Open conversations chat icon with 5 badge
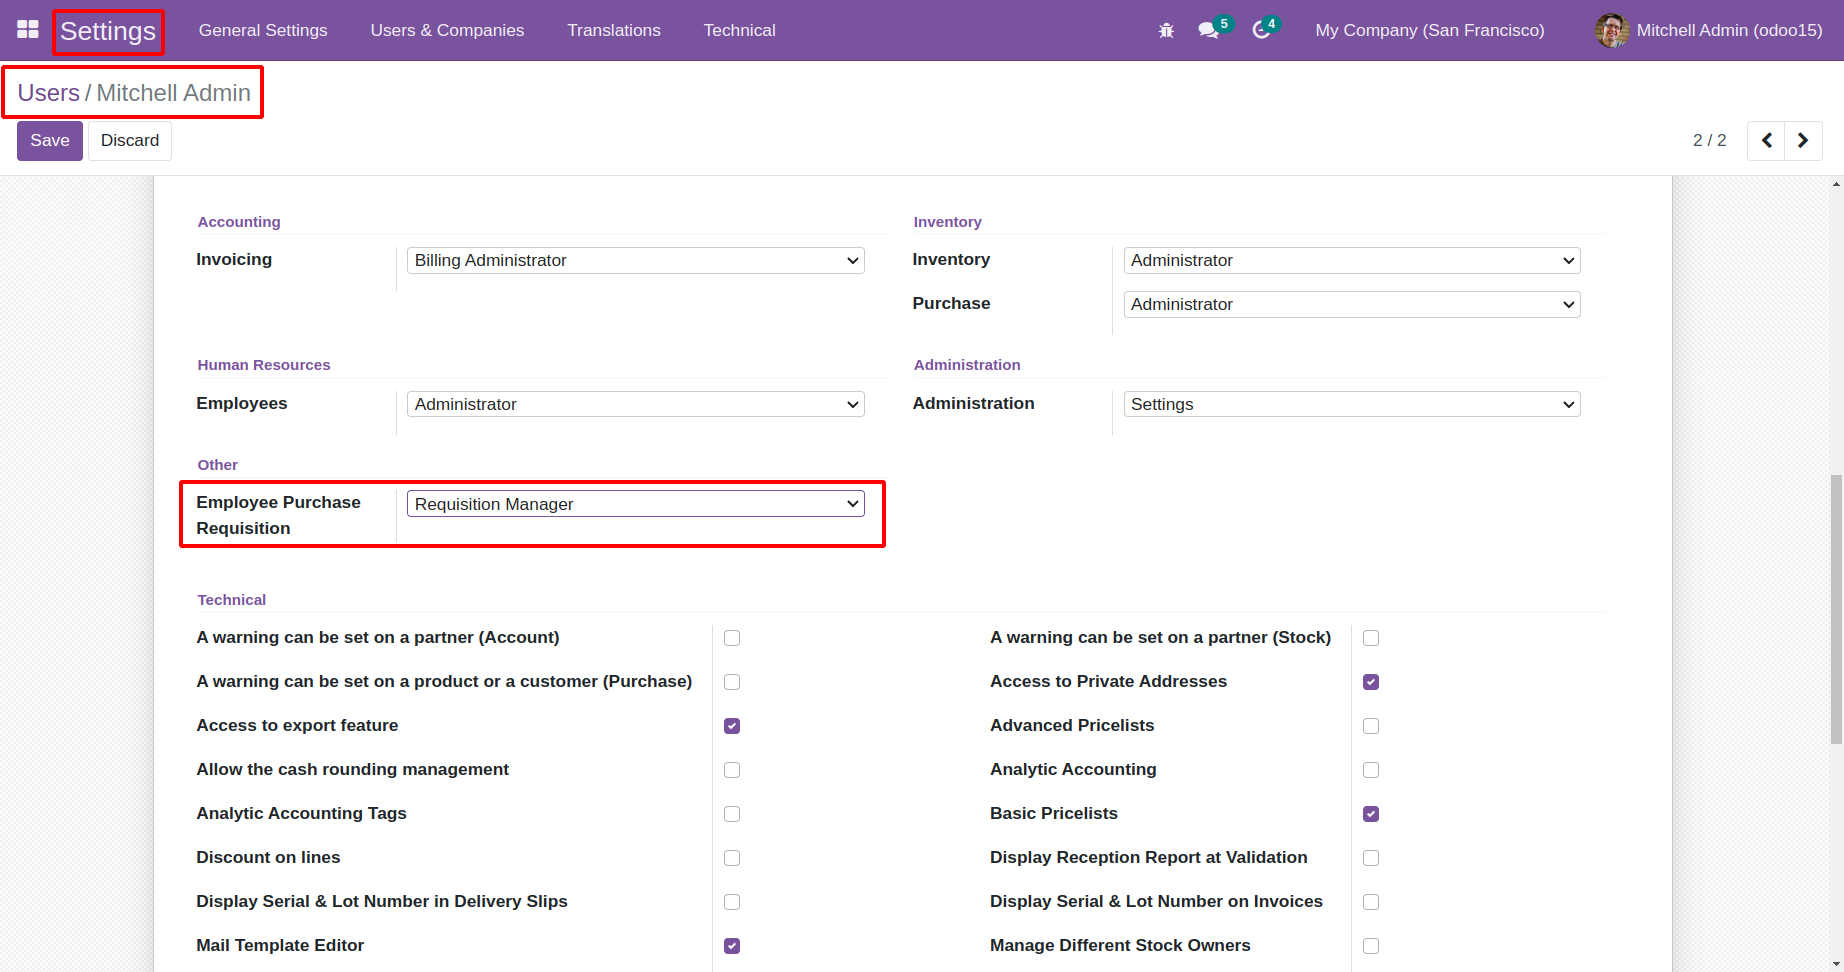Image resolution: width=1844 pixels, height=972 pixels. pyautogui.click(x=1210, y=30)
